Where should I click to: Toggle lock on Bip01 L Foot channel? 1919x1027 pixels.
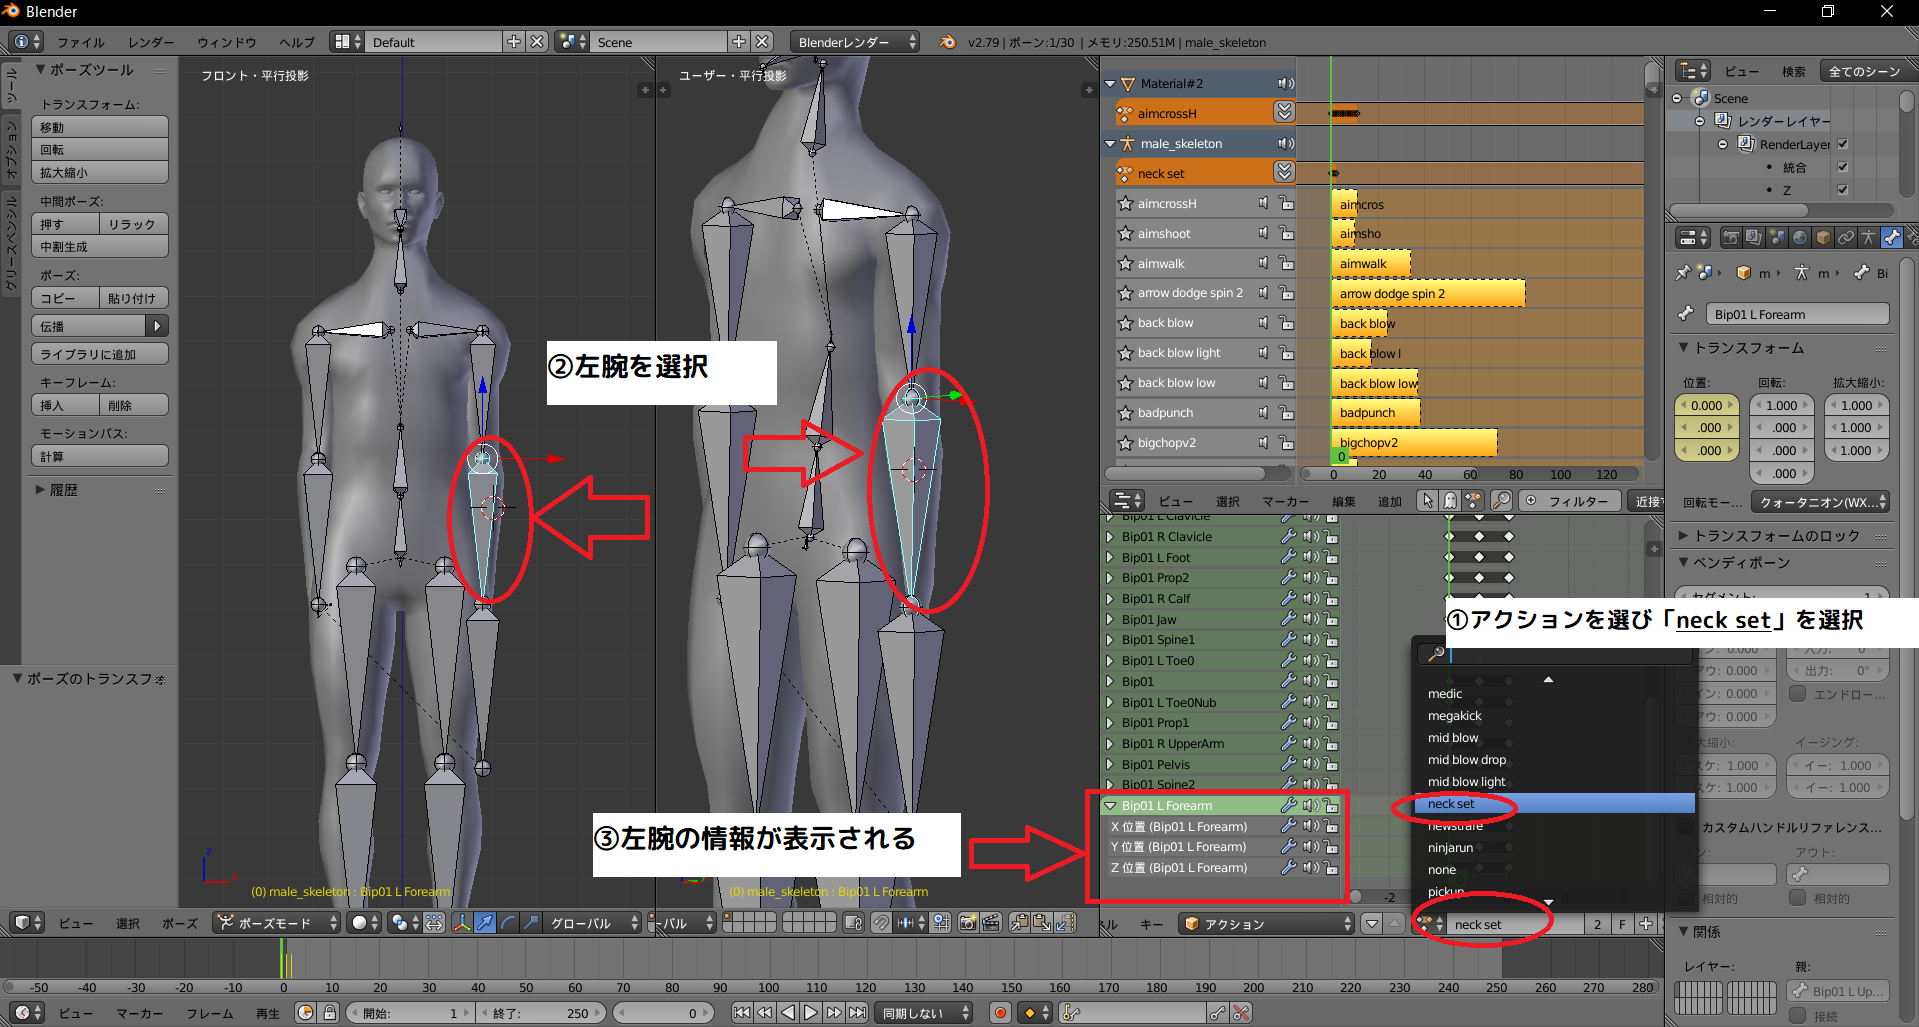(1331, 557)
